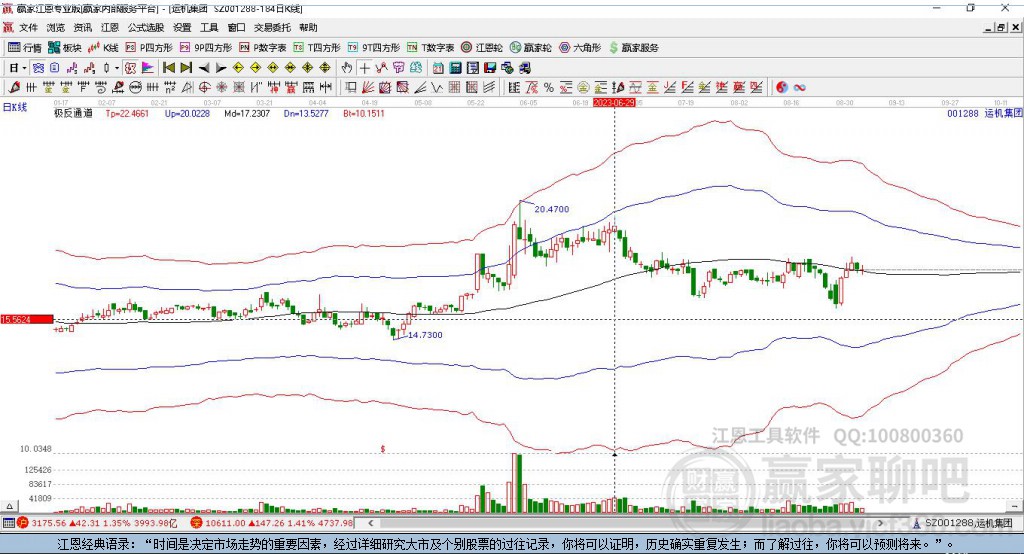1024x554 pixels.
Task: Click the Bt=10.1511 indicator value
Action: pyautogui.click(x=364, y=113)
